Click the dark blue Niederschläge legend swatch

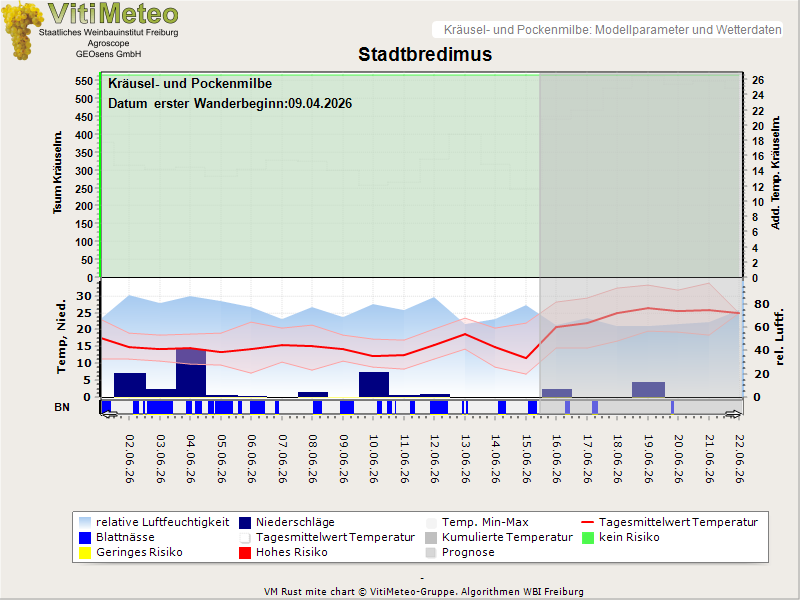point(245,522)
